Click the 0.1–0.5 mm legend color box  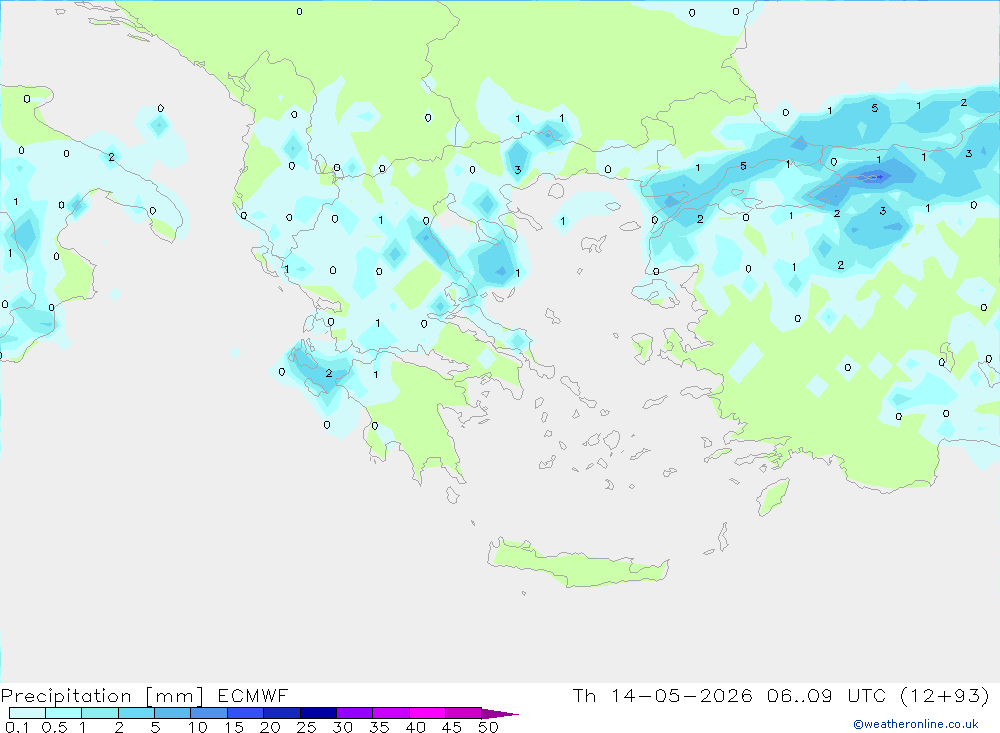[x=27, y=713]
